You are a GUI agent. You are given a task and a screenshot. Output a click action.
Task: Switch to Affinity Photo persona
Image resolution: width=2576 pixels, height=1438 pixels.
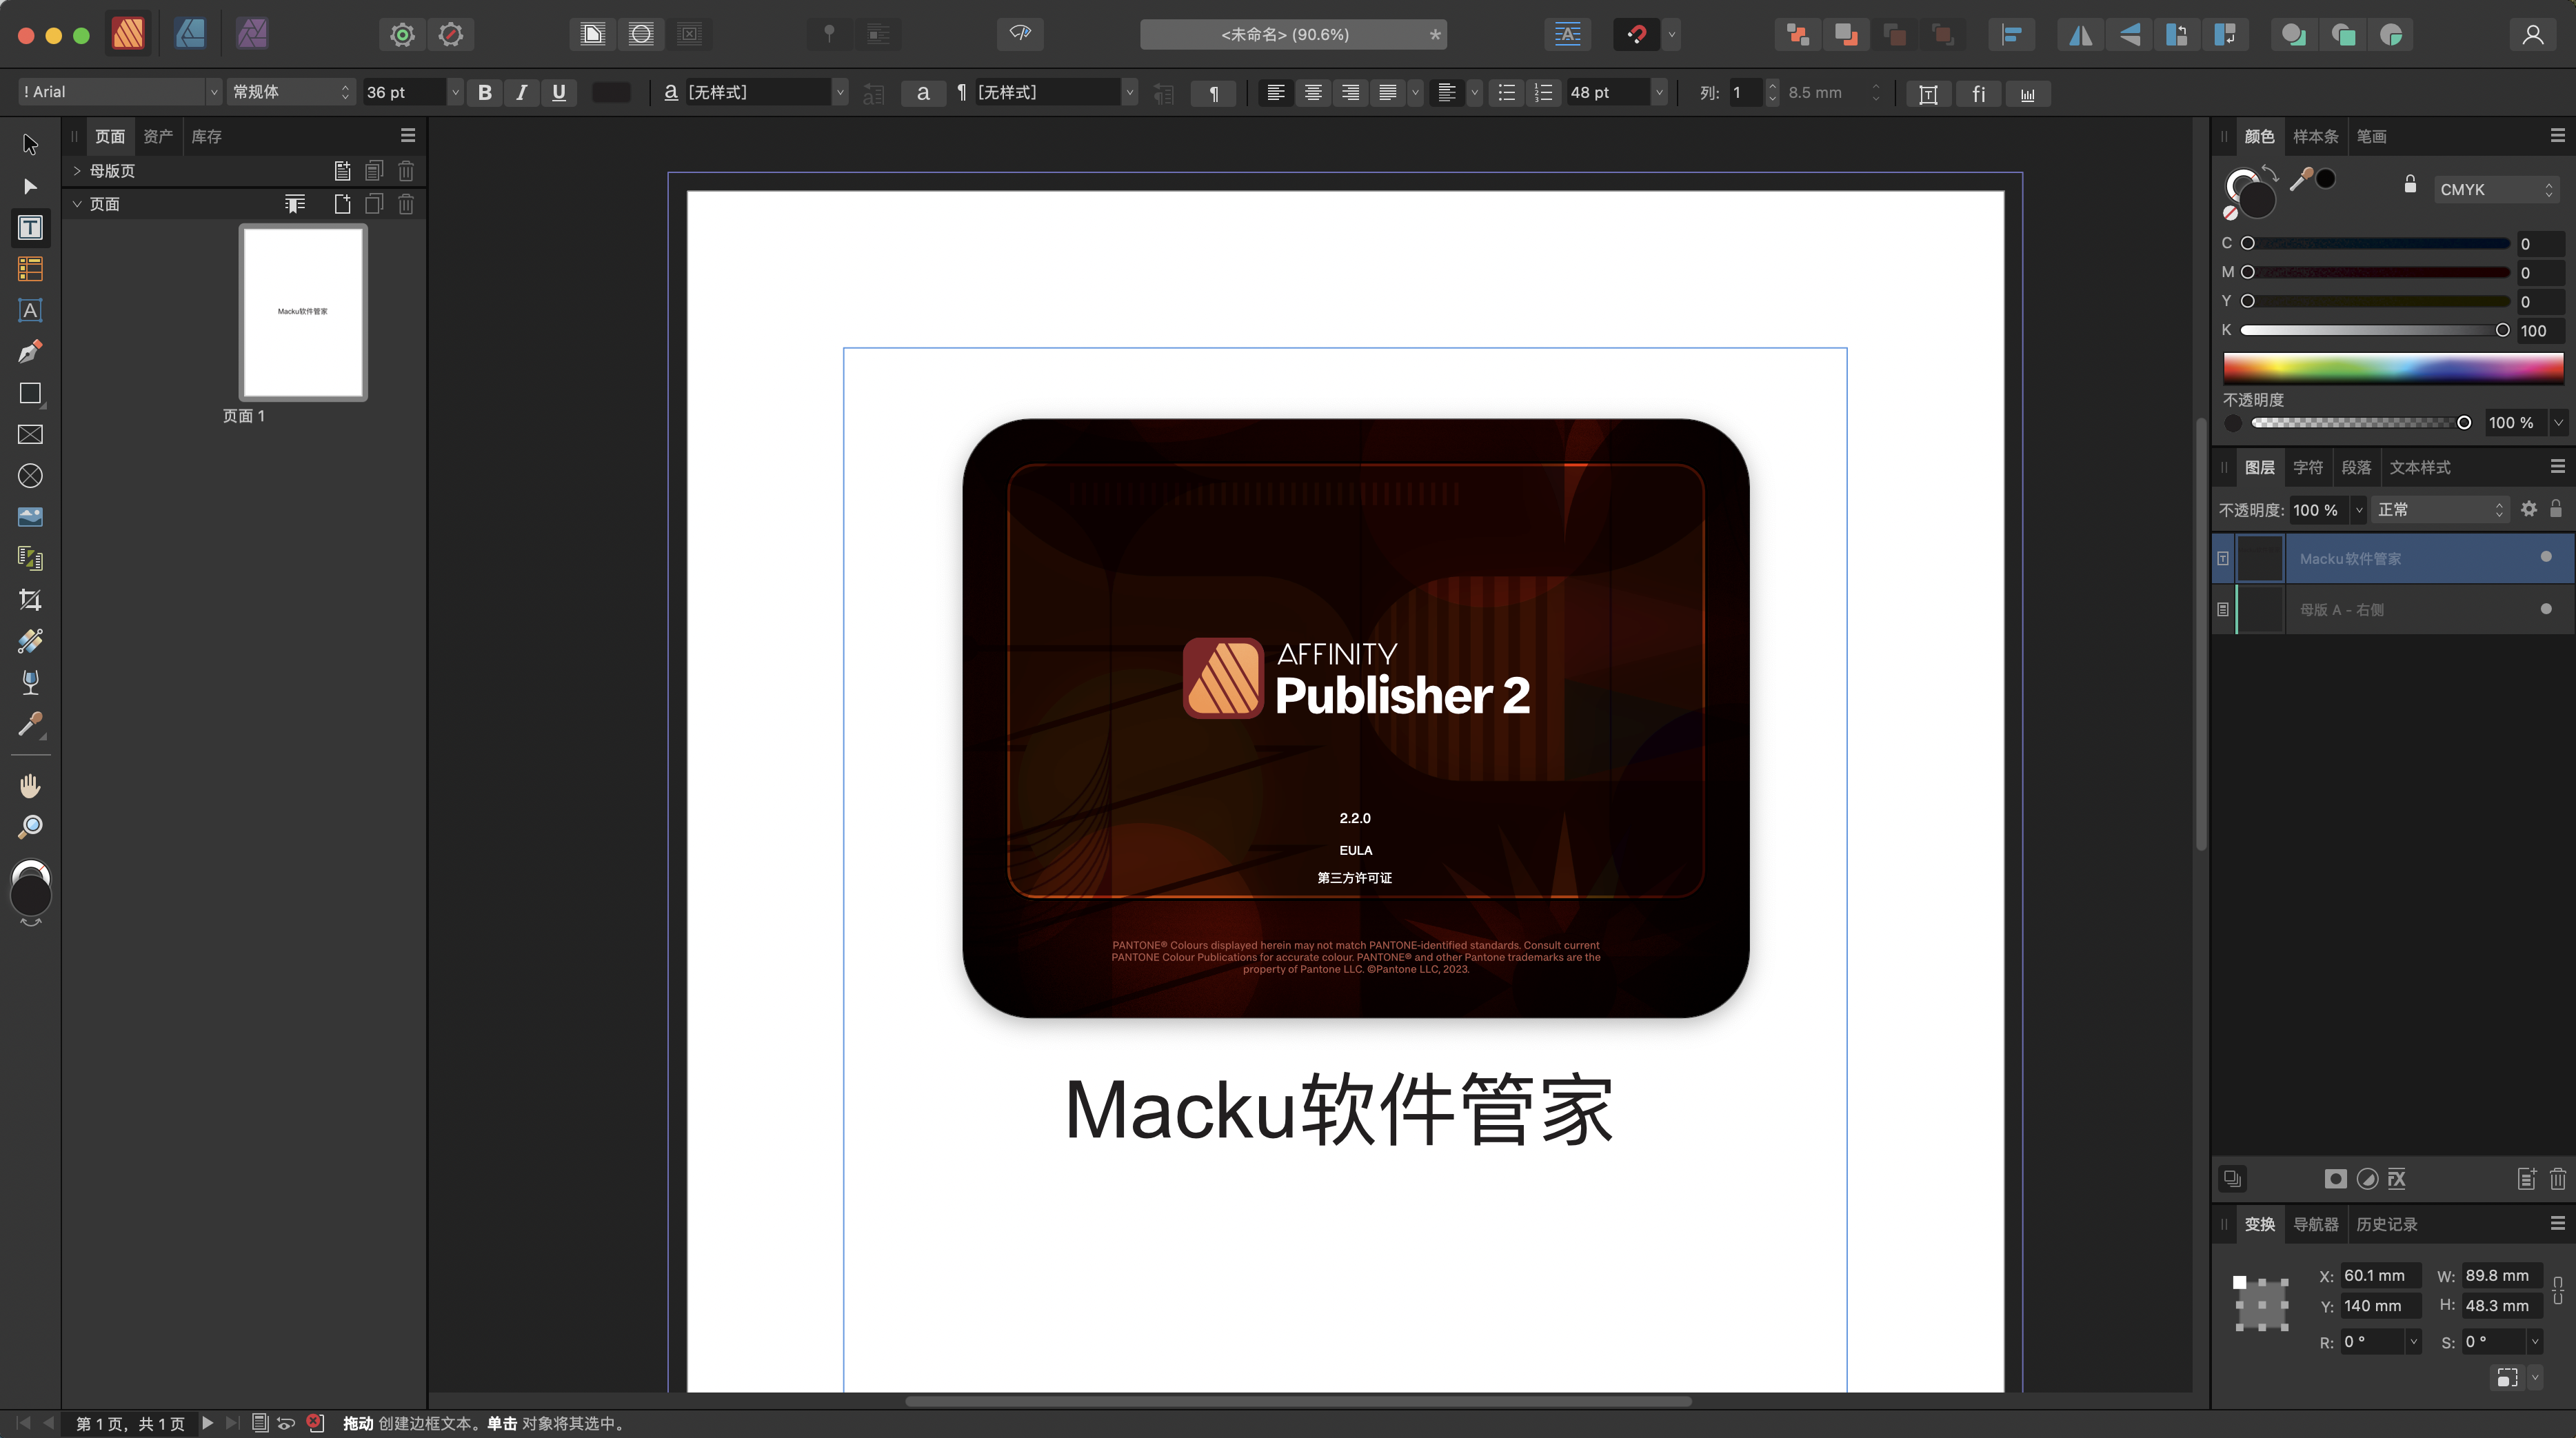point(252,34)
